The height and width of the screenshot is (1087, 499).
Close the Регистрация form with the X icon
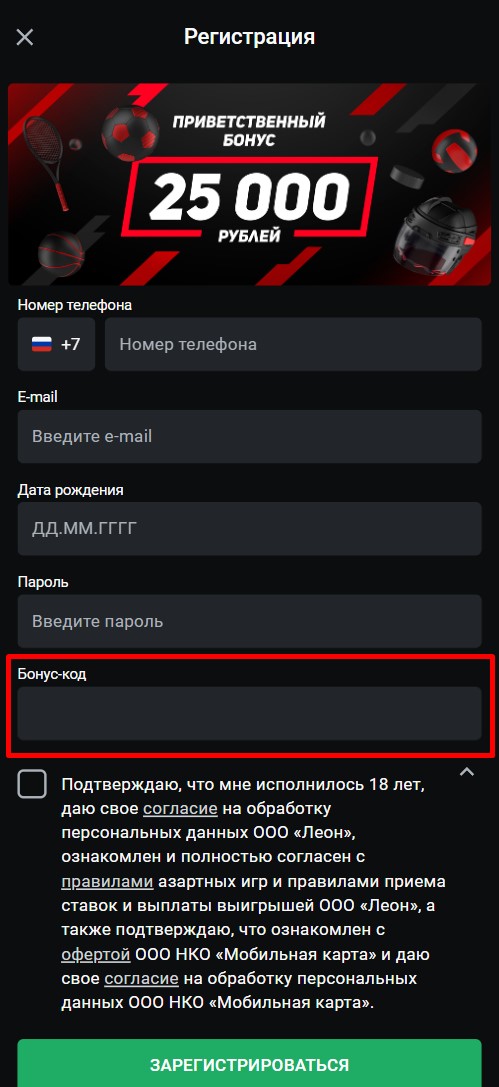click(x=25, y=37)
